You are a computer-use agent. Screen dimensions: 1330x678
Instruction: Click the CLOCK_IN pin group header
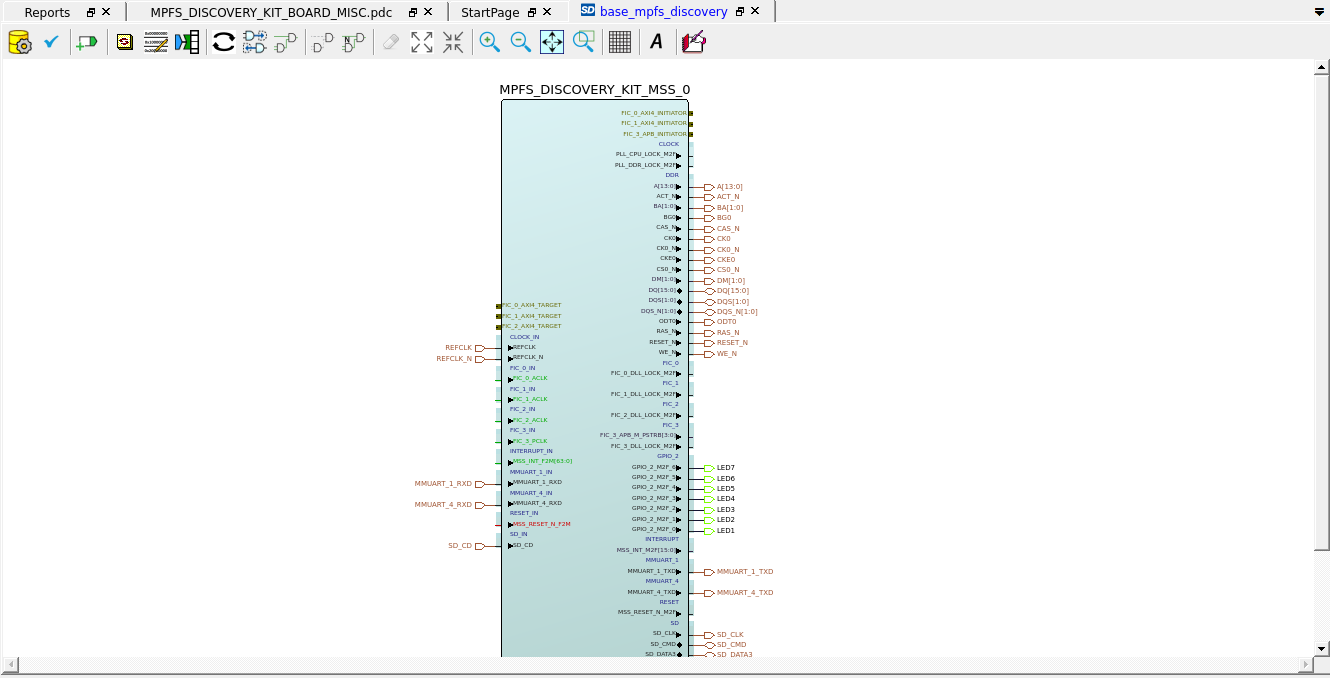coord(524,337)
